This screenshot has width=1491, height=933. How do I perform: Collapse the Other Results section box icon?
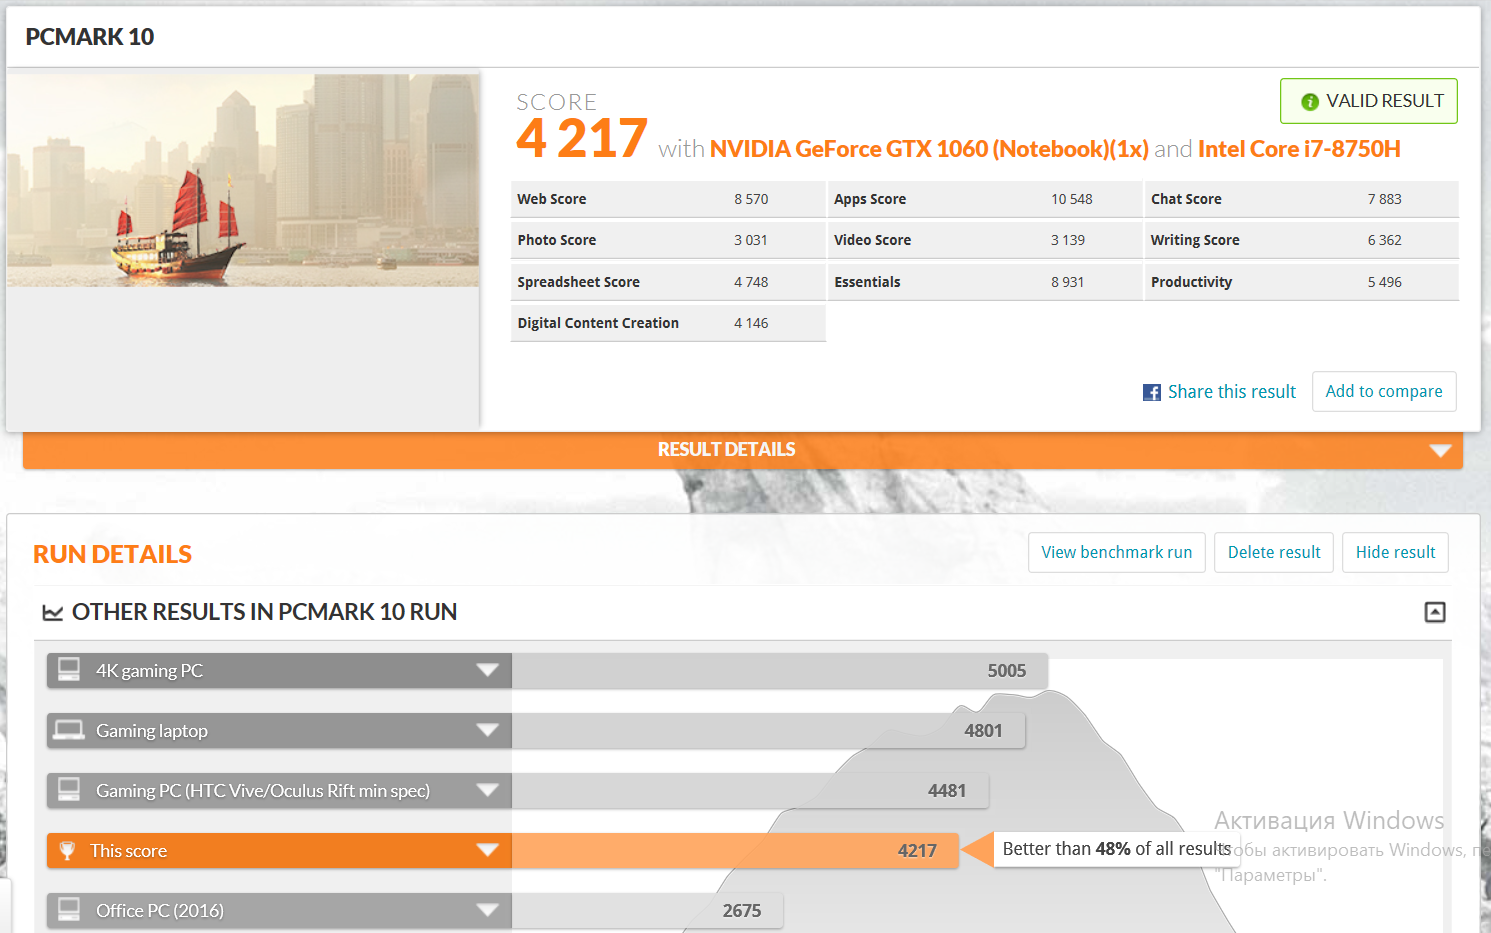(x=1435, y=612)
